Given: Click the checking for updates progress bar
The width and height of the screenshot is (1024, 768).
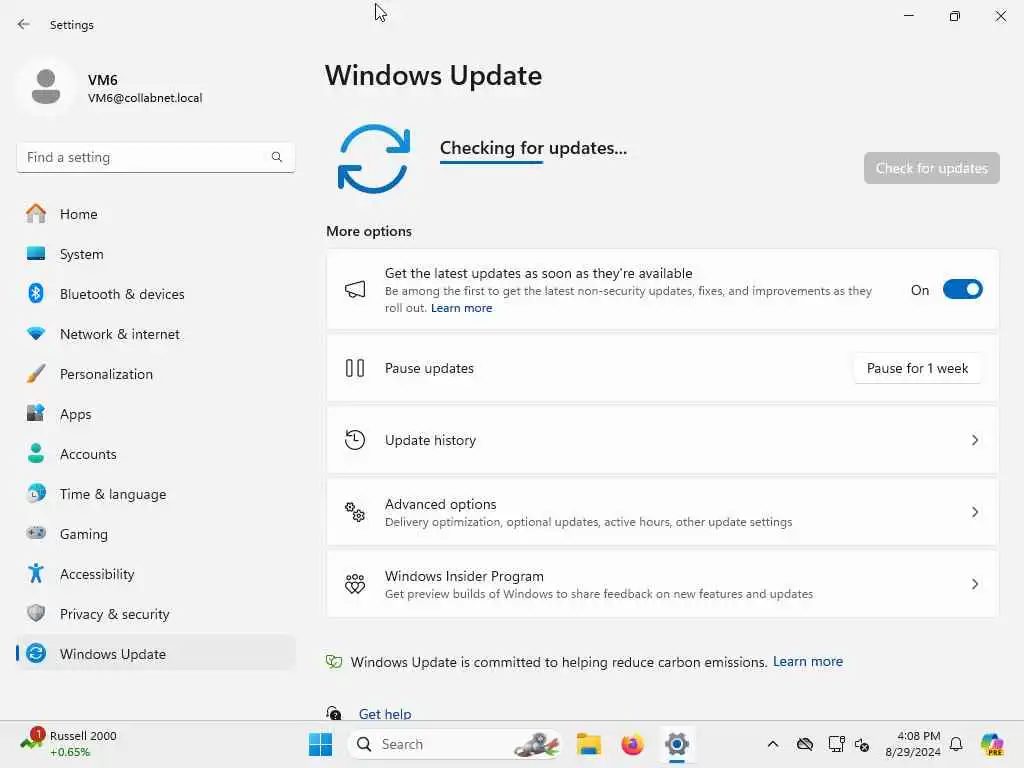Looking at the screenshot, I should click(x=491, y=162).
